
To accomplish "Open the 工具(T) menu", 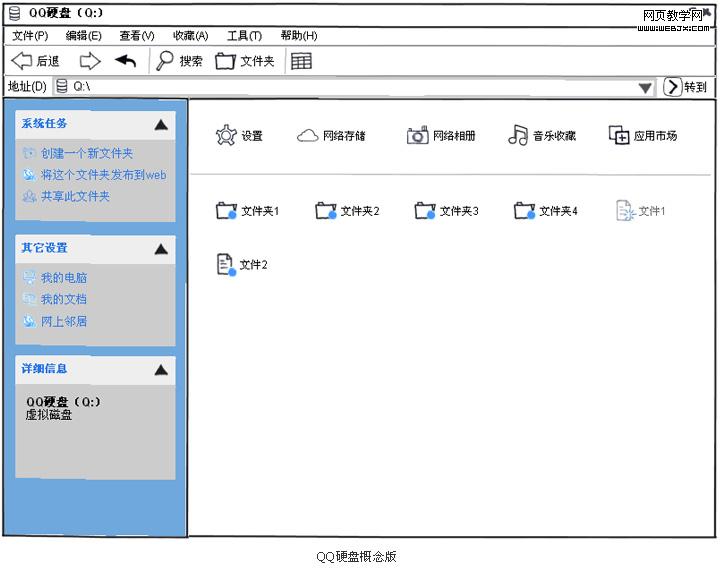I will click(244, 36).
